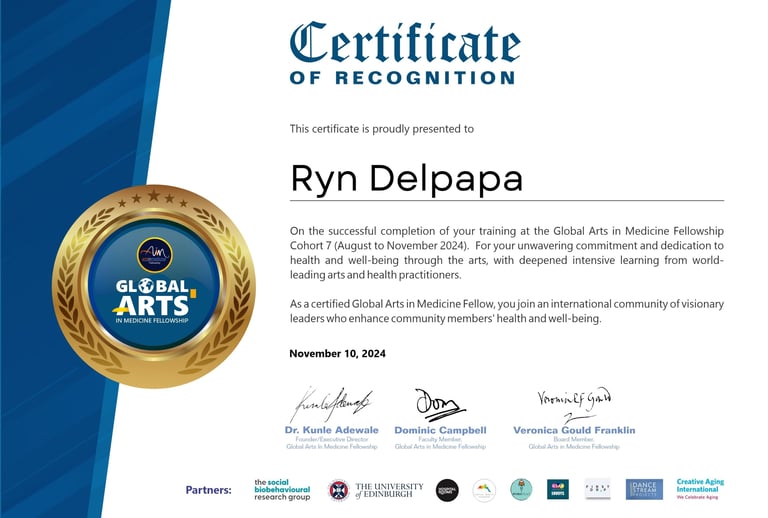
Task: Click Veronica Gould Franklin's handwritten signature
Action: (x=574, y=405)
